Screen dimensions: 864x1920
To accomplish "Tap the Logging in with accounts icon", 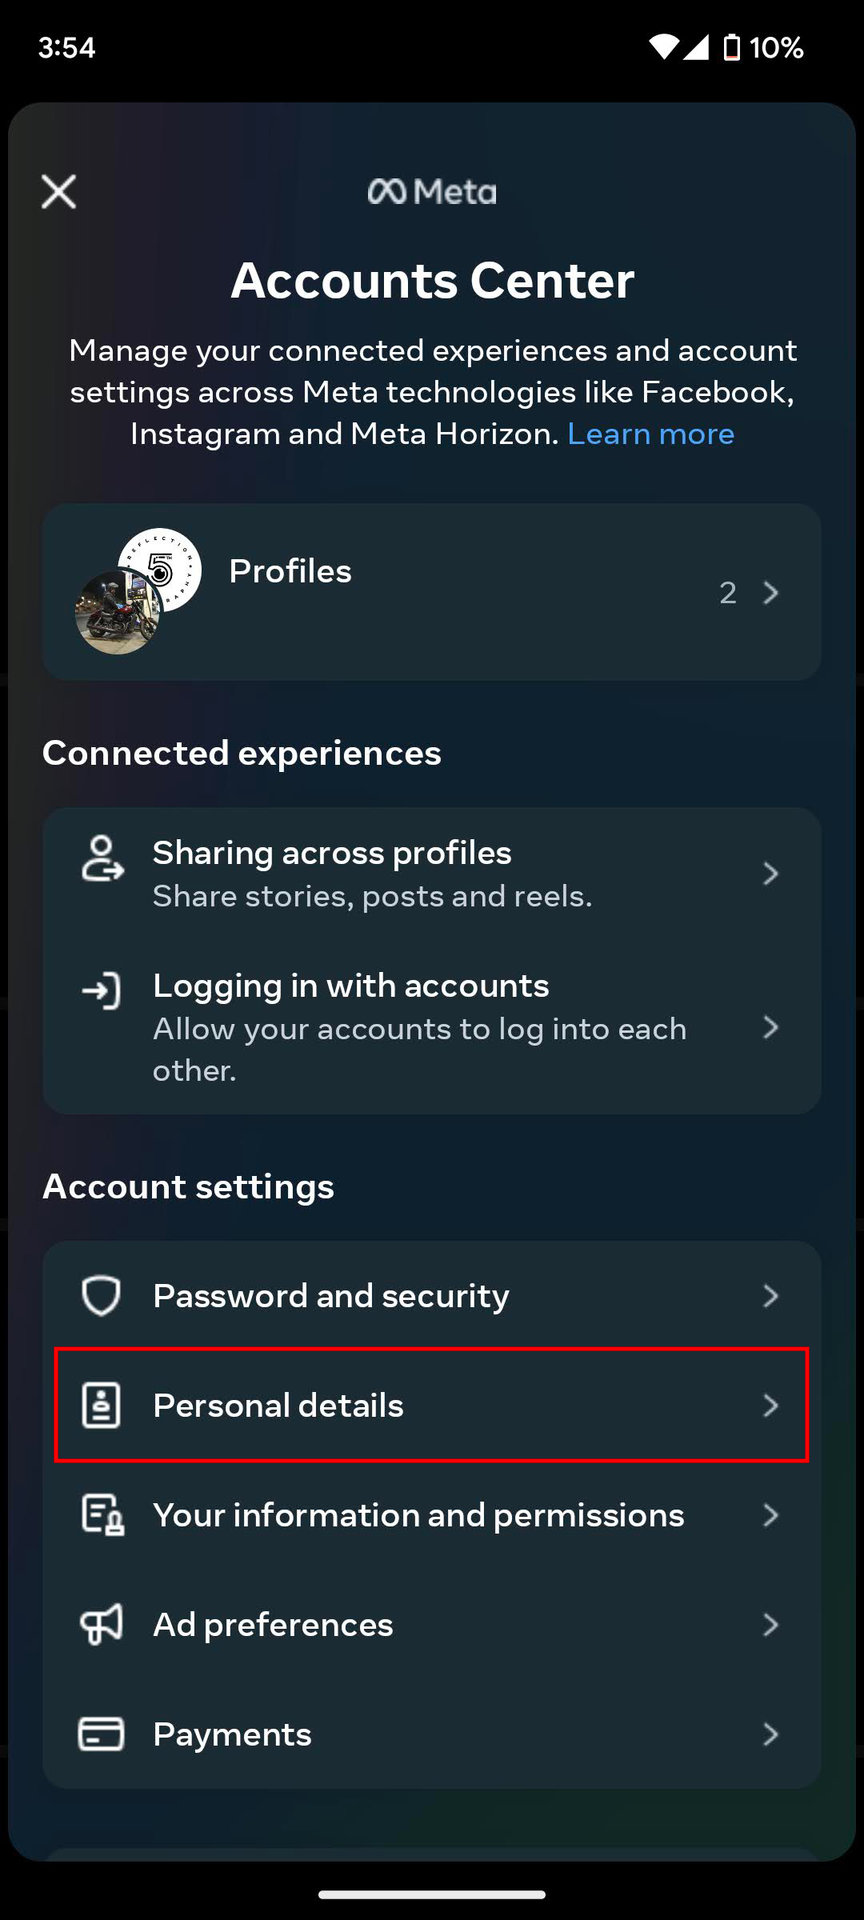I will coord(102,991).
